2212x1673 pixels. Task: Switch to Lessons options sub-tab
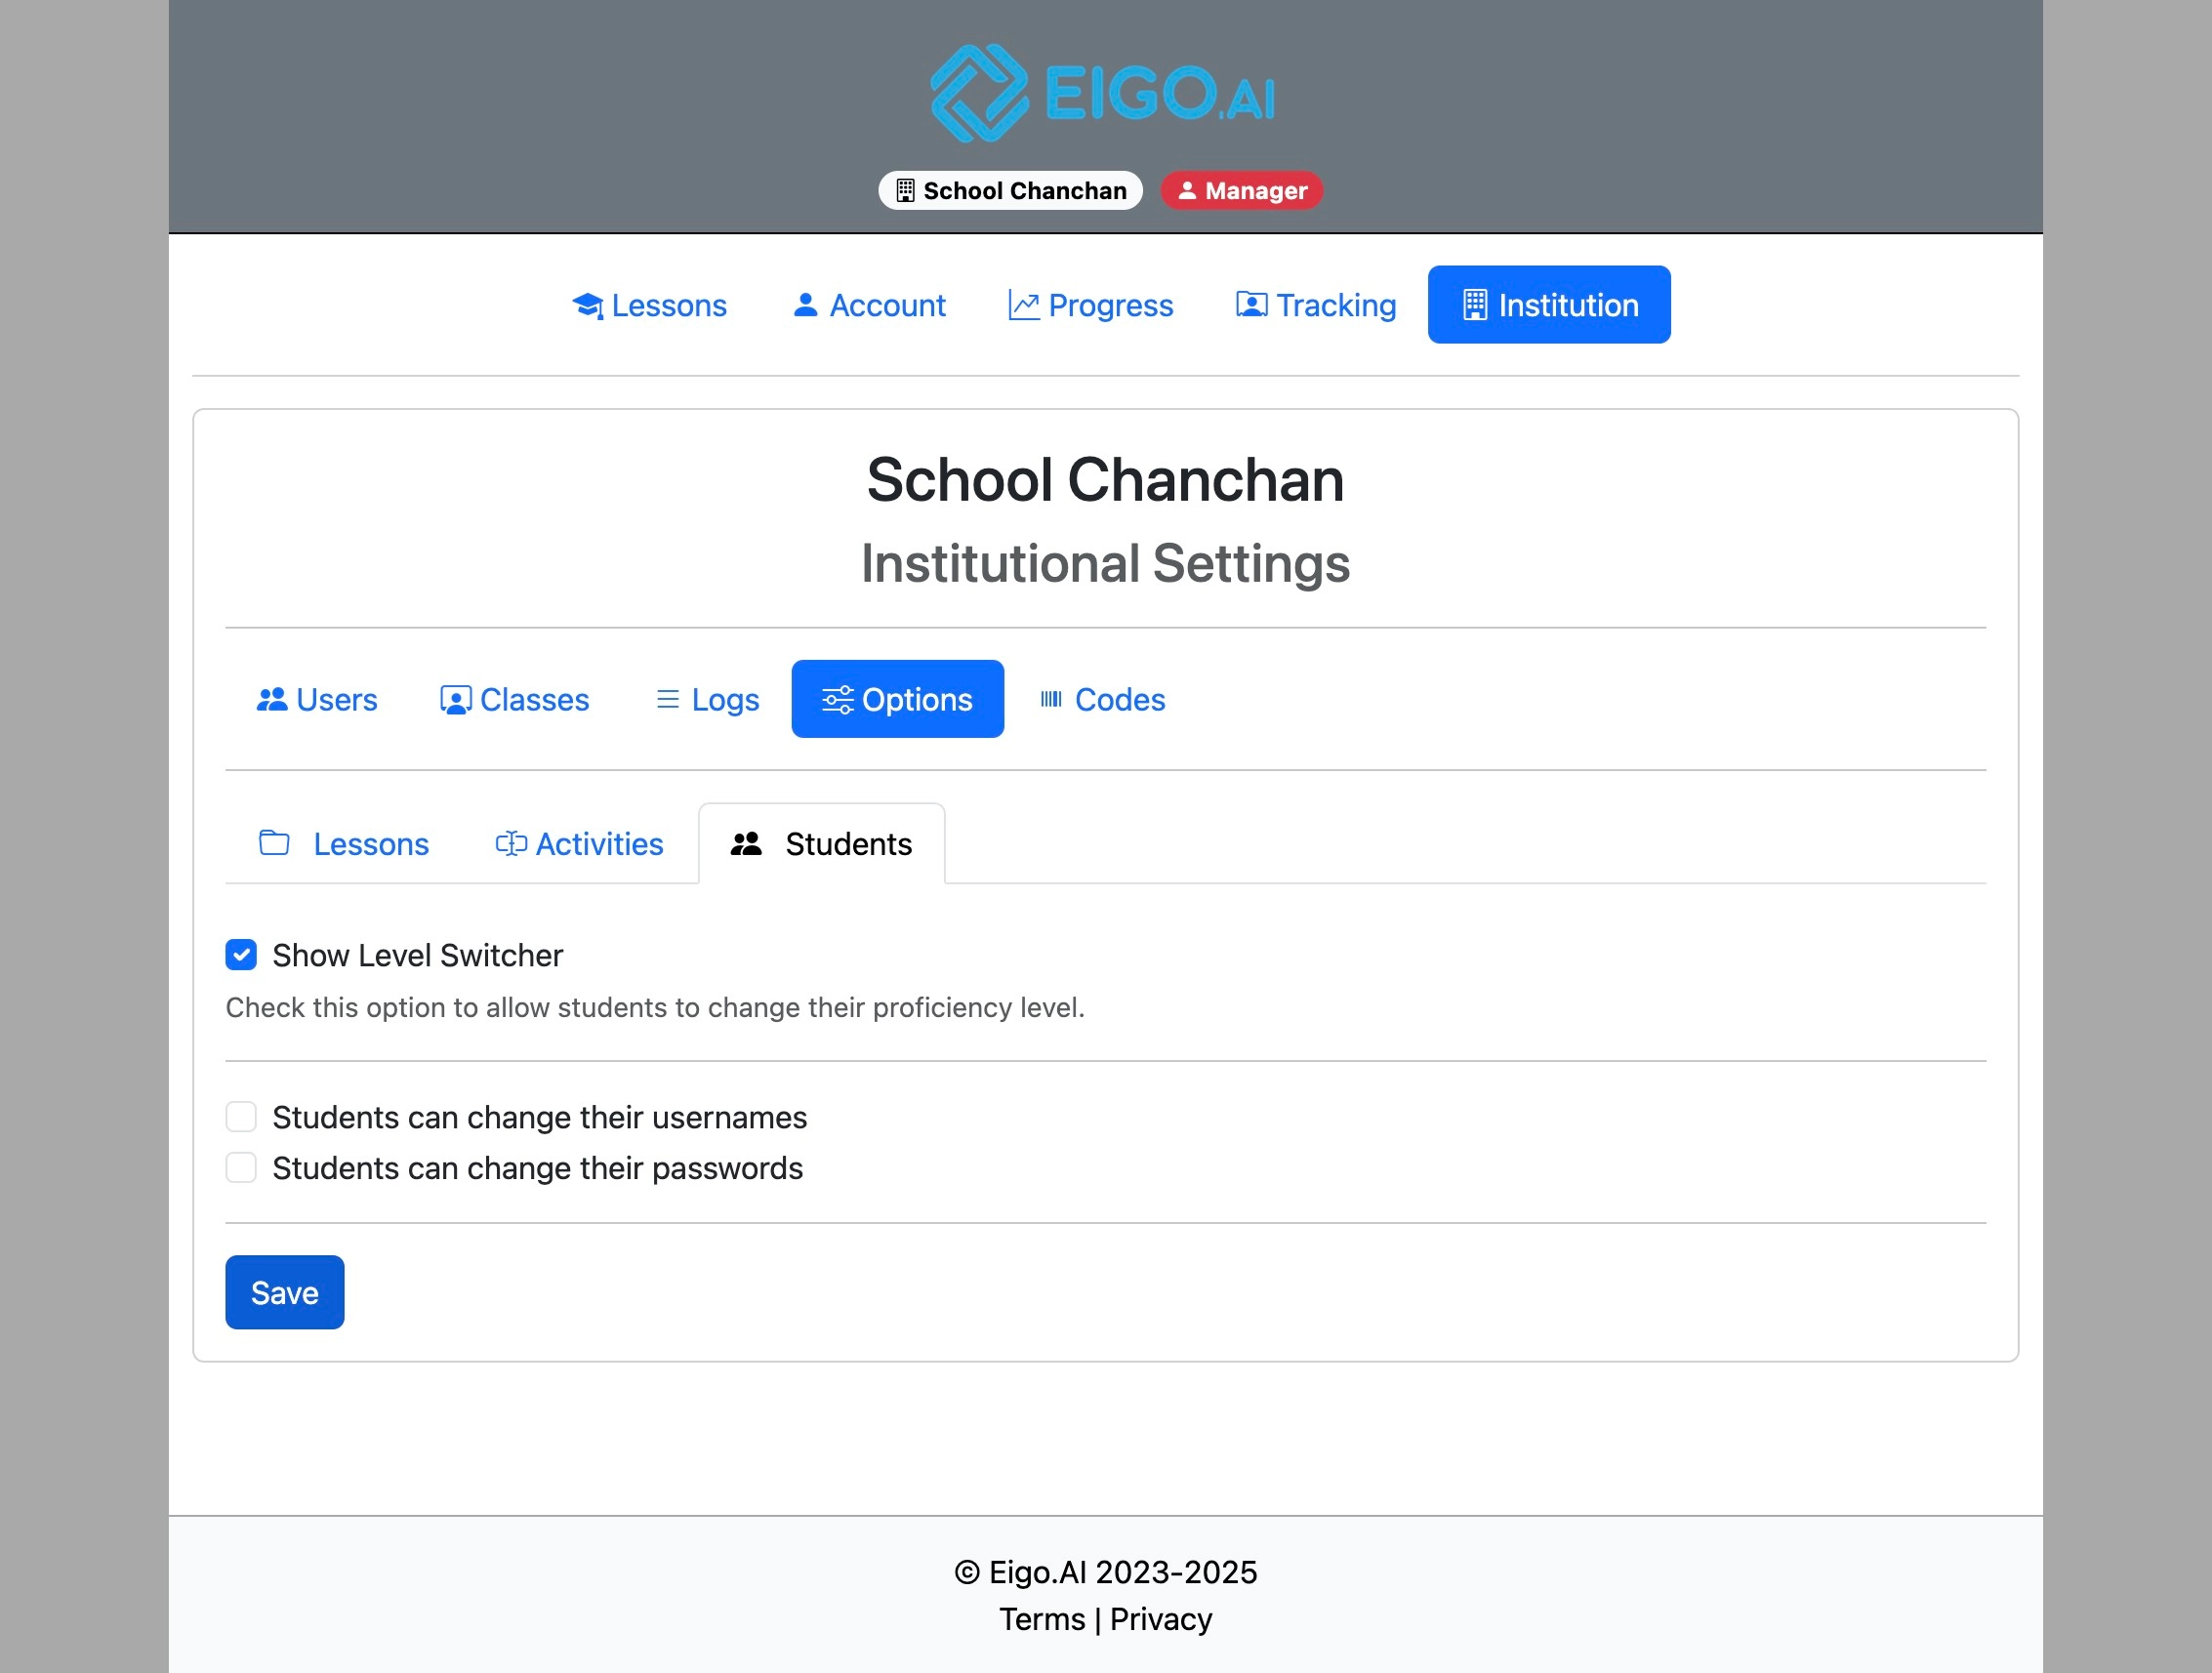pos(344,844)
